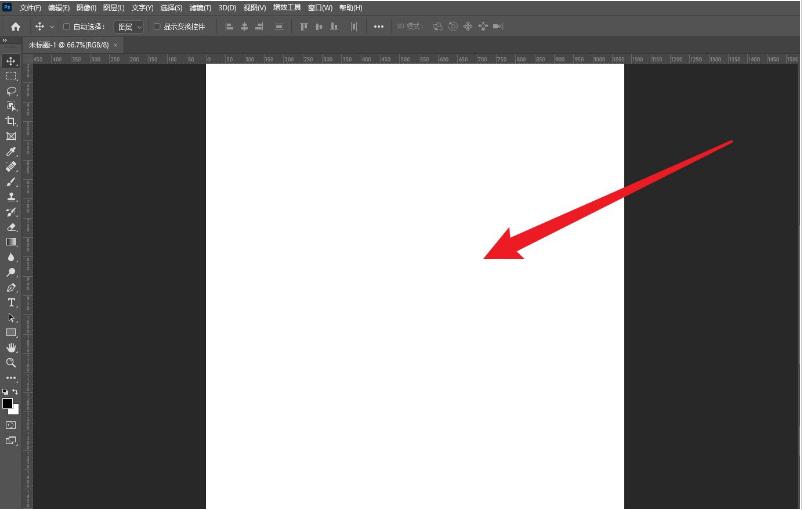802x510 pixels.
Task: Select the Lasso tool
Action: (x=11, y=91)
